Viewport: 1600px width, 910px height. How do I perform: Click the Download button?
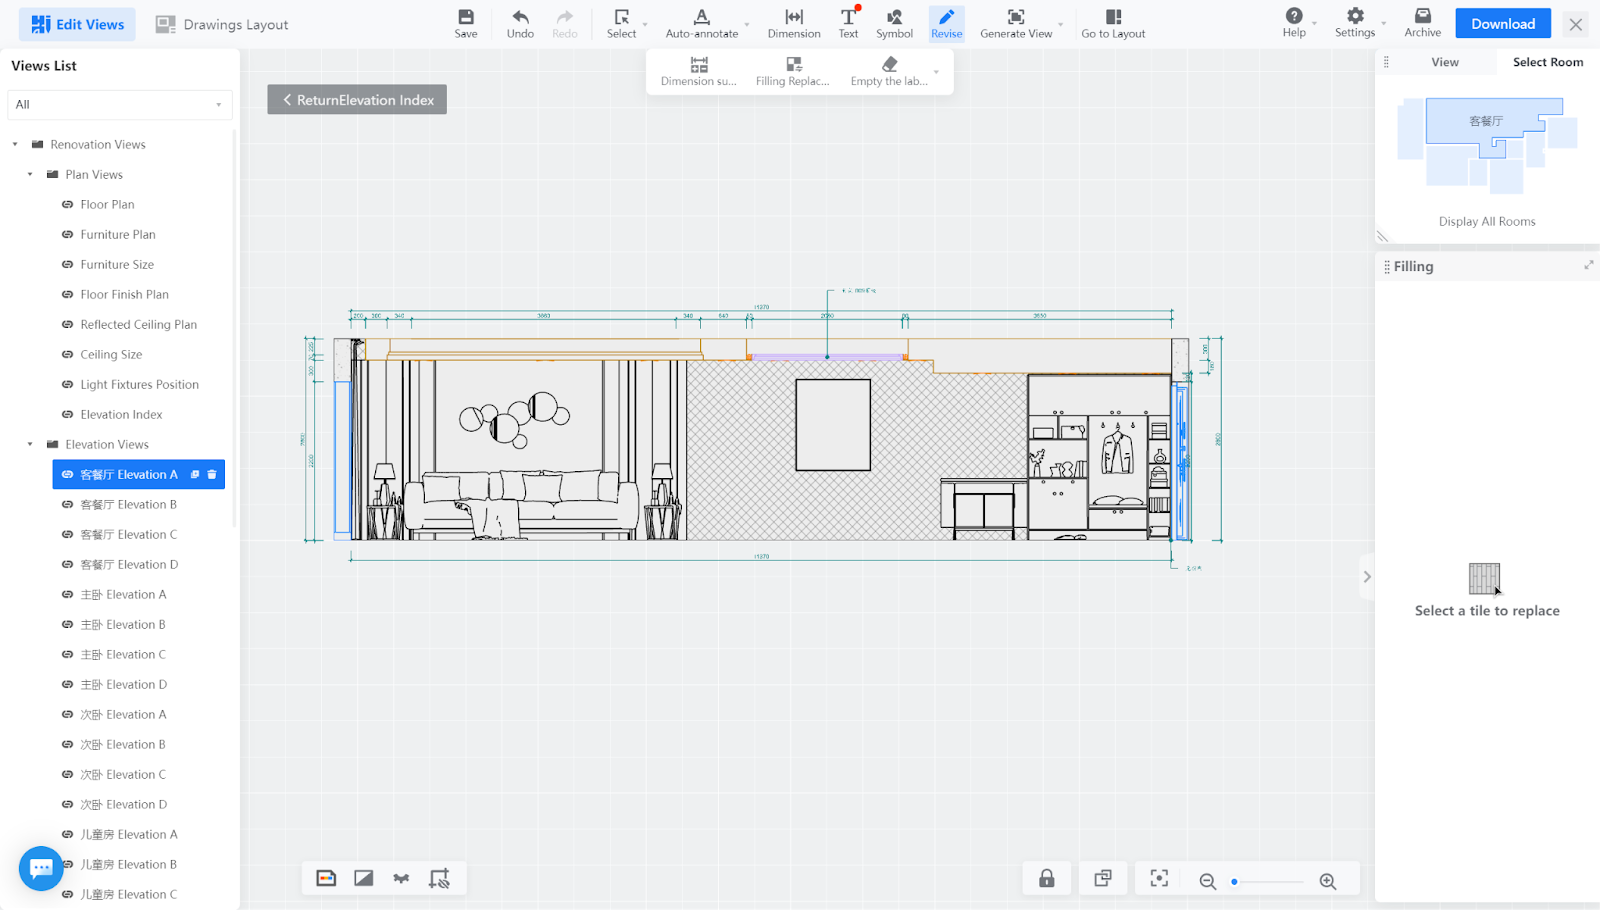click(1502, 24)
